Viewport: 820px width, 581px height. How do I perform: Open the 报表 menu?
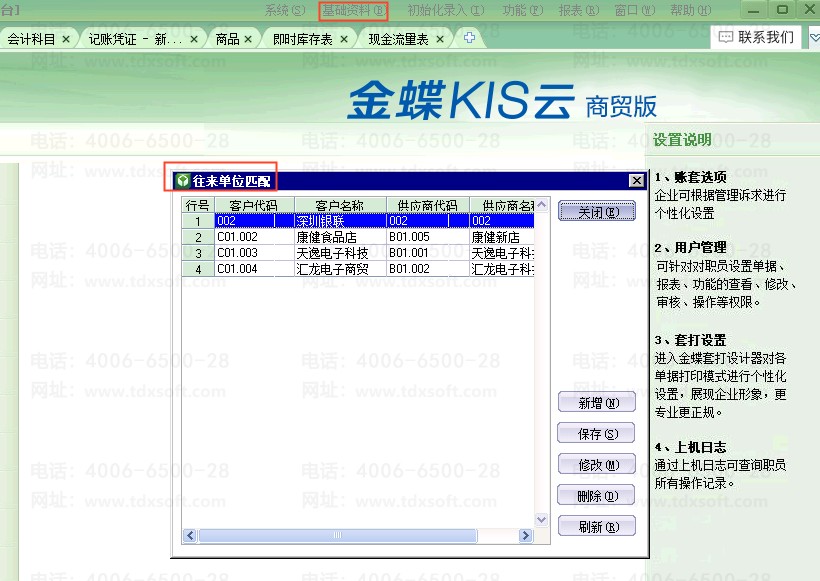tap(578, 11)
